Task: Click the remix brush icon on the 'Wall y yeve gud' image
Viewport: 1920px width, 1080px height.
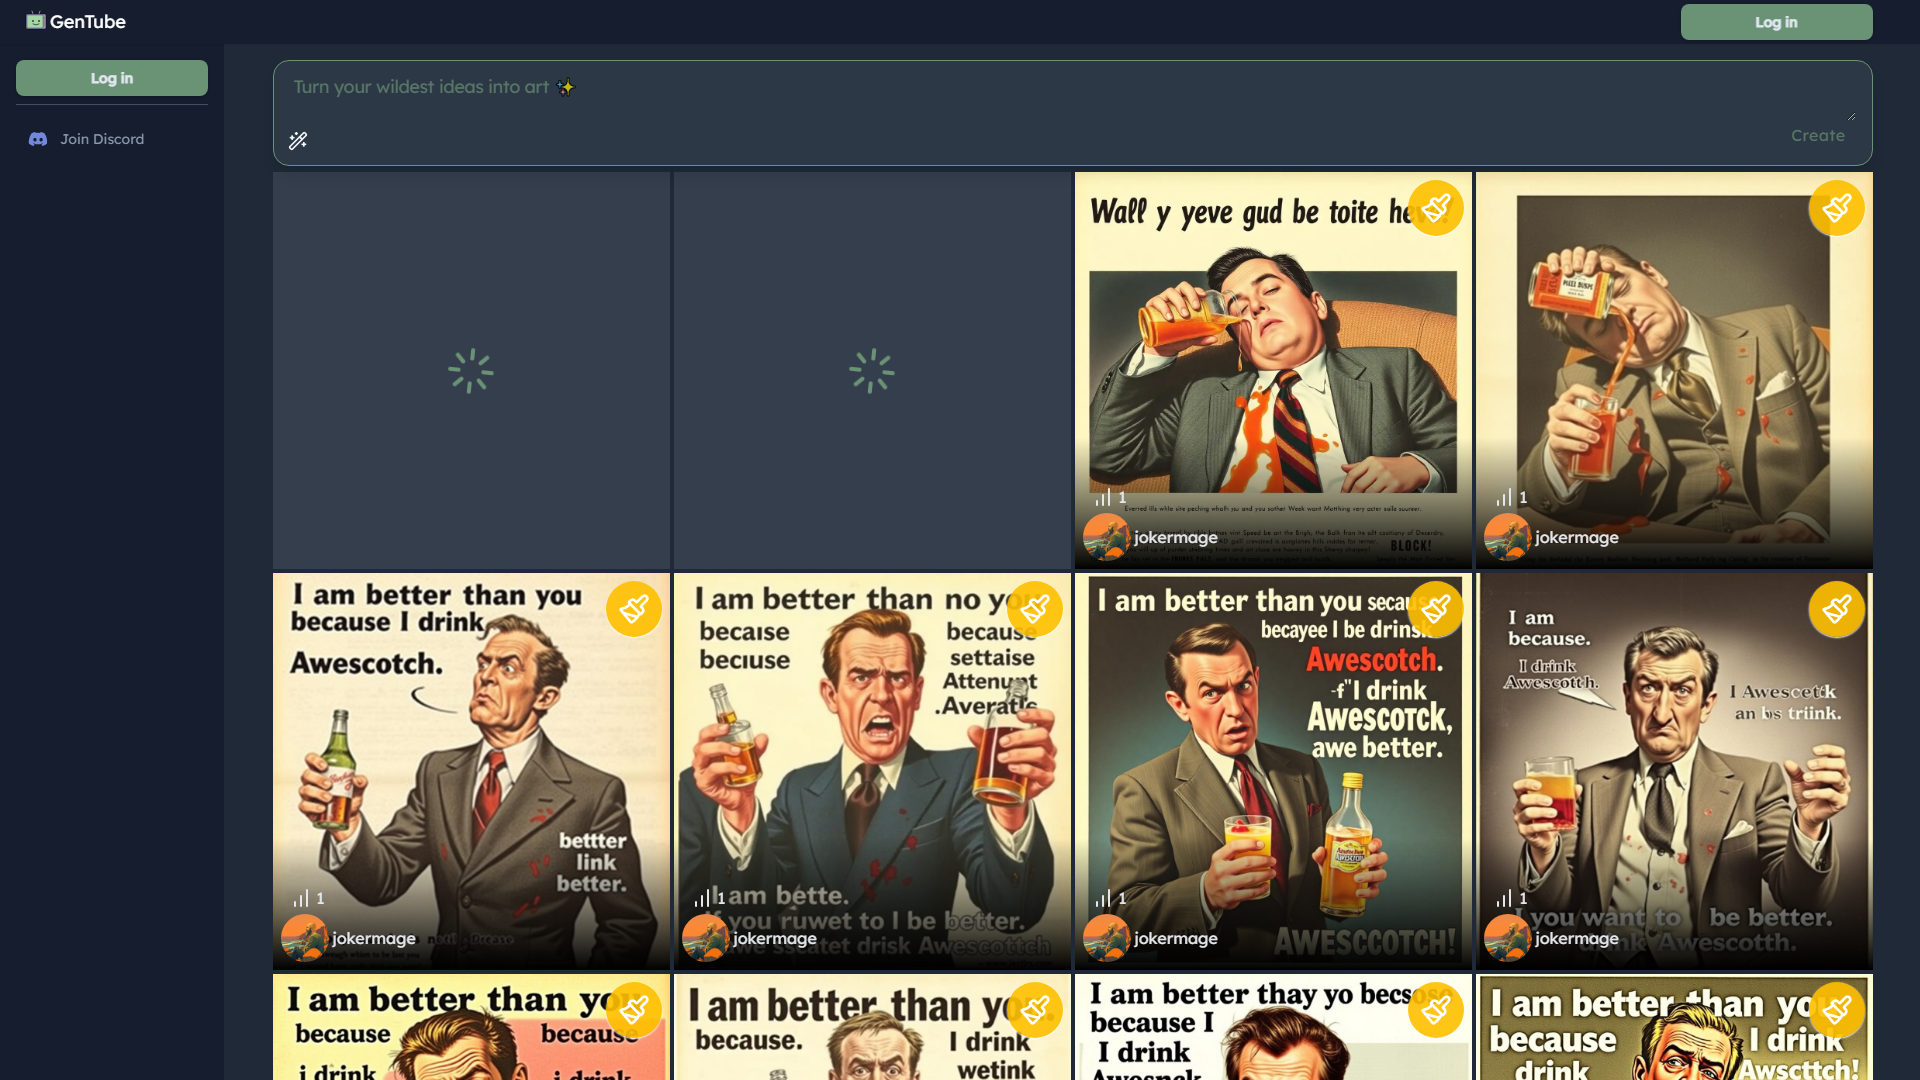Action: tap(1436, 208)
